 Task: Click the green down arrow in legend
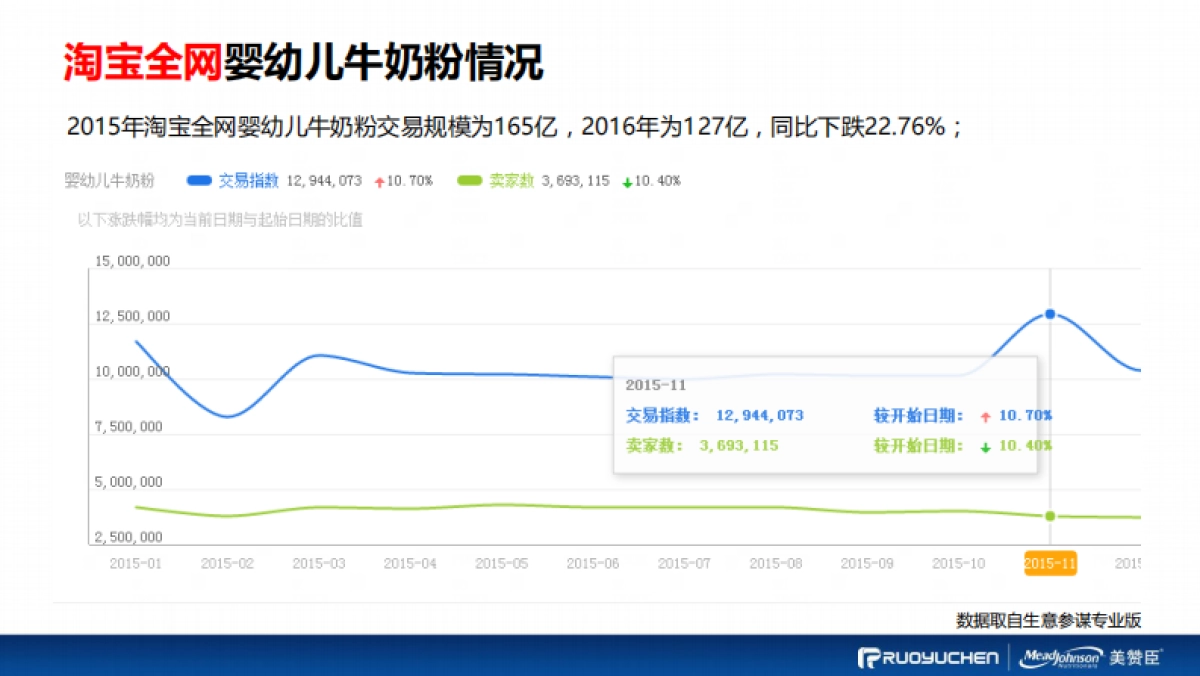point(627,182)
